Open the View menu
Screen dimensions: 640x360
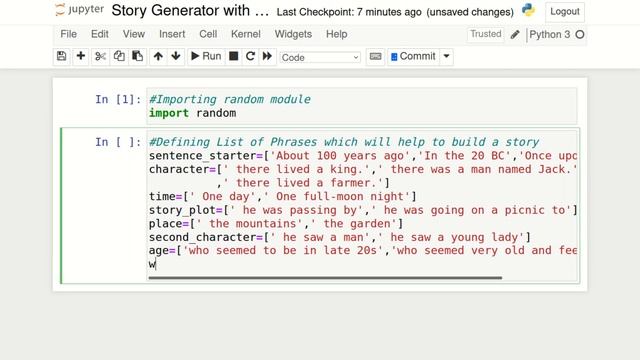(134, 34)
